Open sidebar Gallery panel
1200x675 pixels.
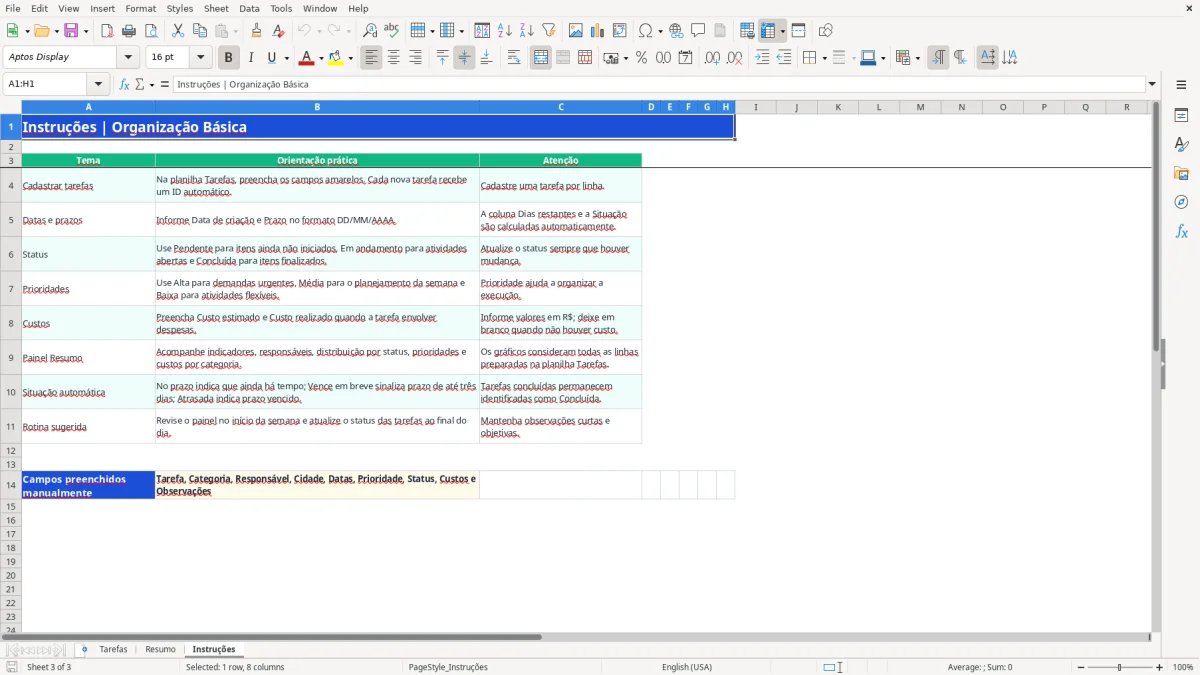tap(1181, 174)
